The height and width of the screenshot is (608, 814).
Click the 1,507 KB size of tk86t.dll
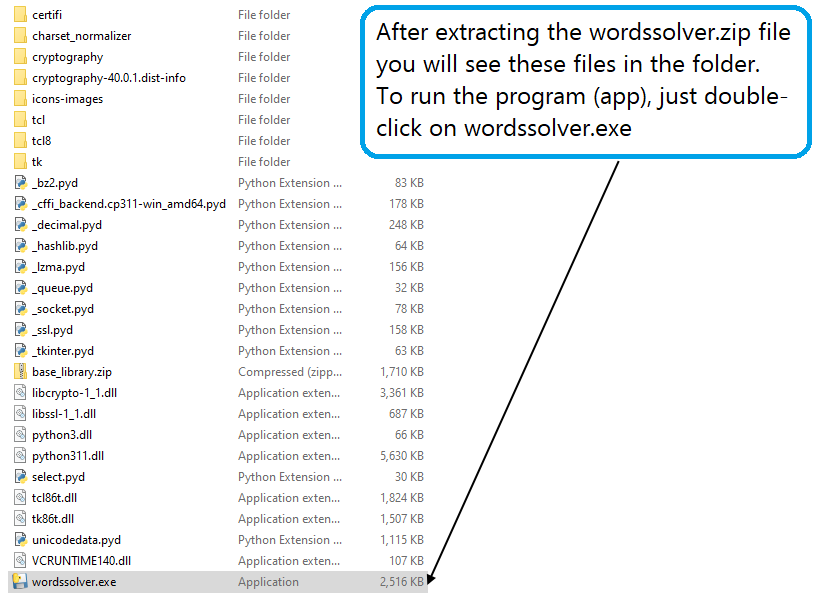click(x=401, y=519)
